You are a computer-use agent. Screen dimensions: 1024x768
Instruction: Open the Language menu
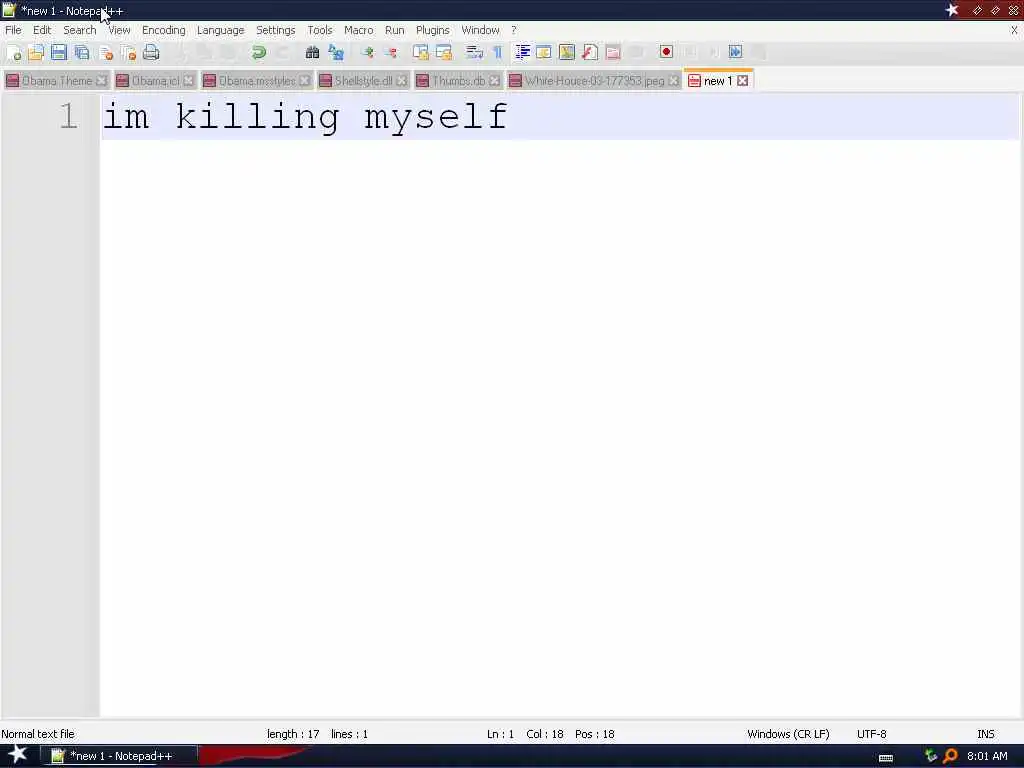pyautogui.click(x=220, y=30)
